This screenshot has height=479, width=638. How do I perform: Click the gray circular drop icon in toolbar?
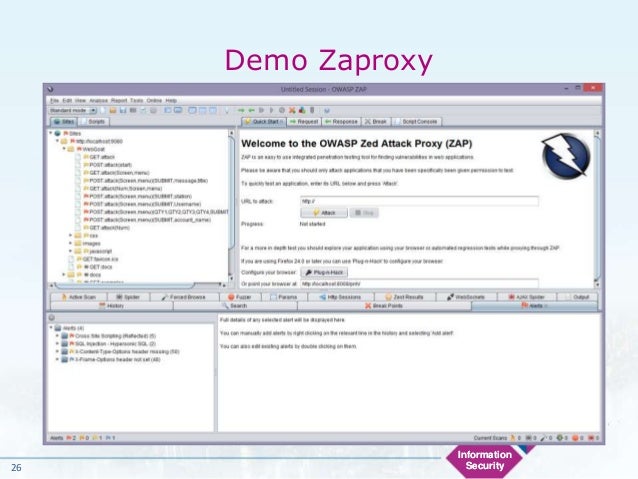[x=282, y=110]
